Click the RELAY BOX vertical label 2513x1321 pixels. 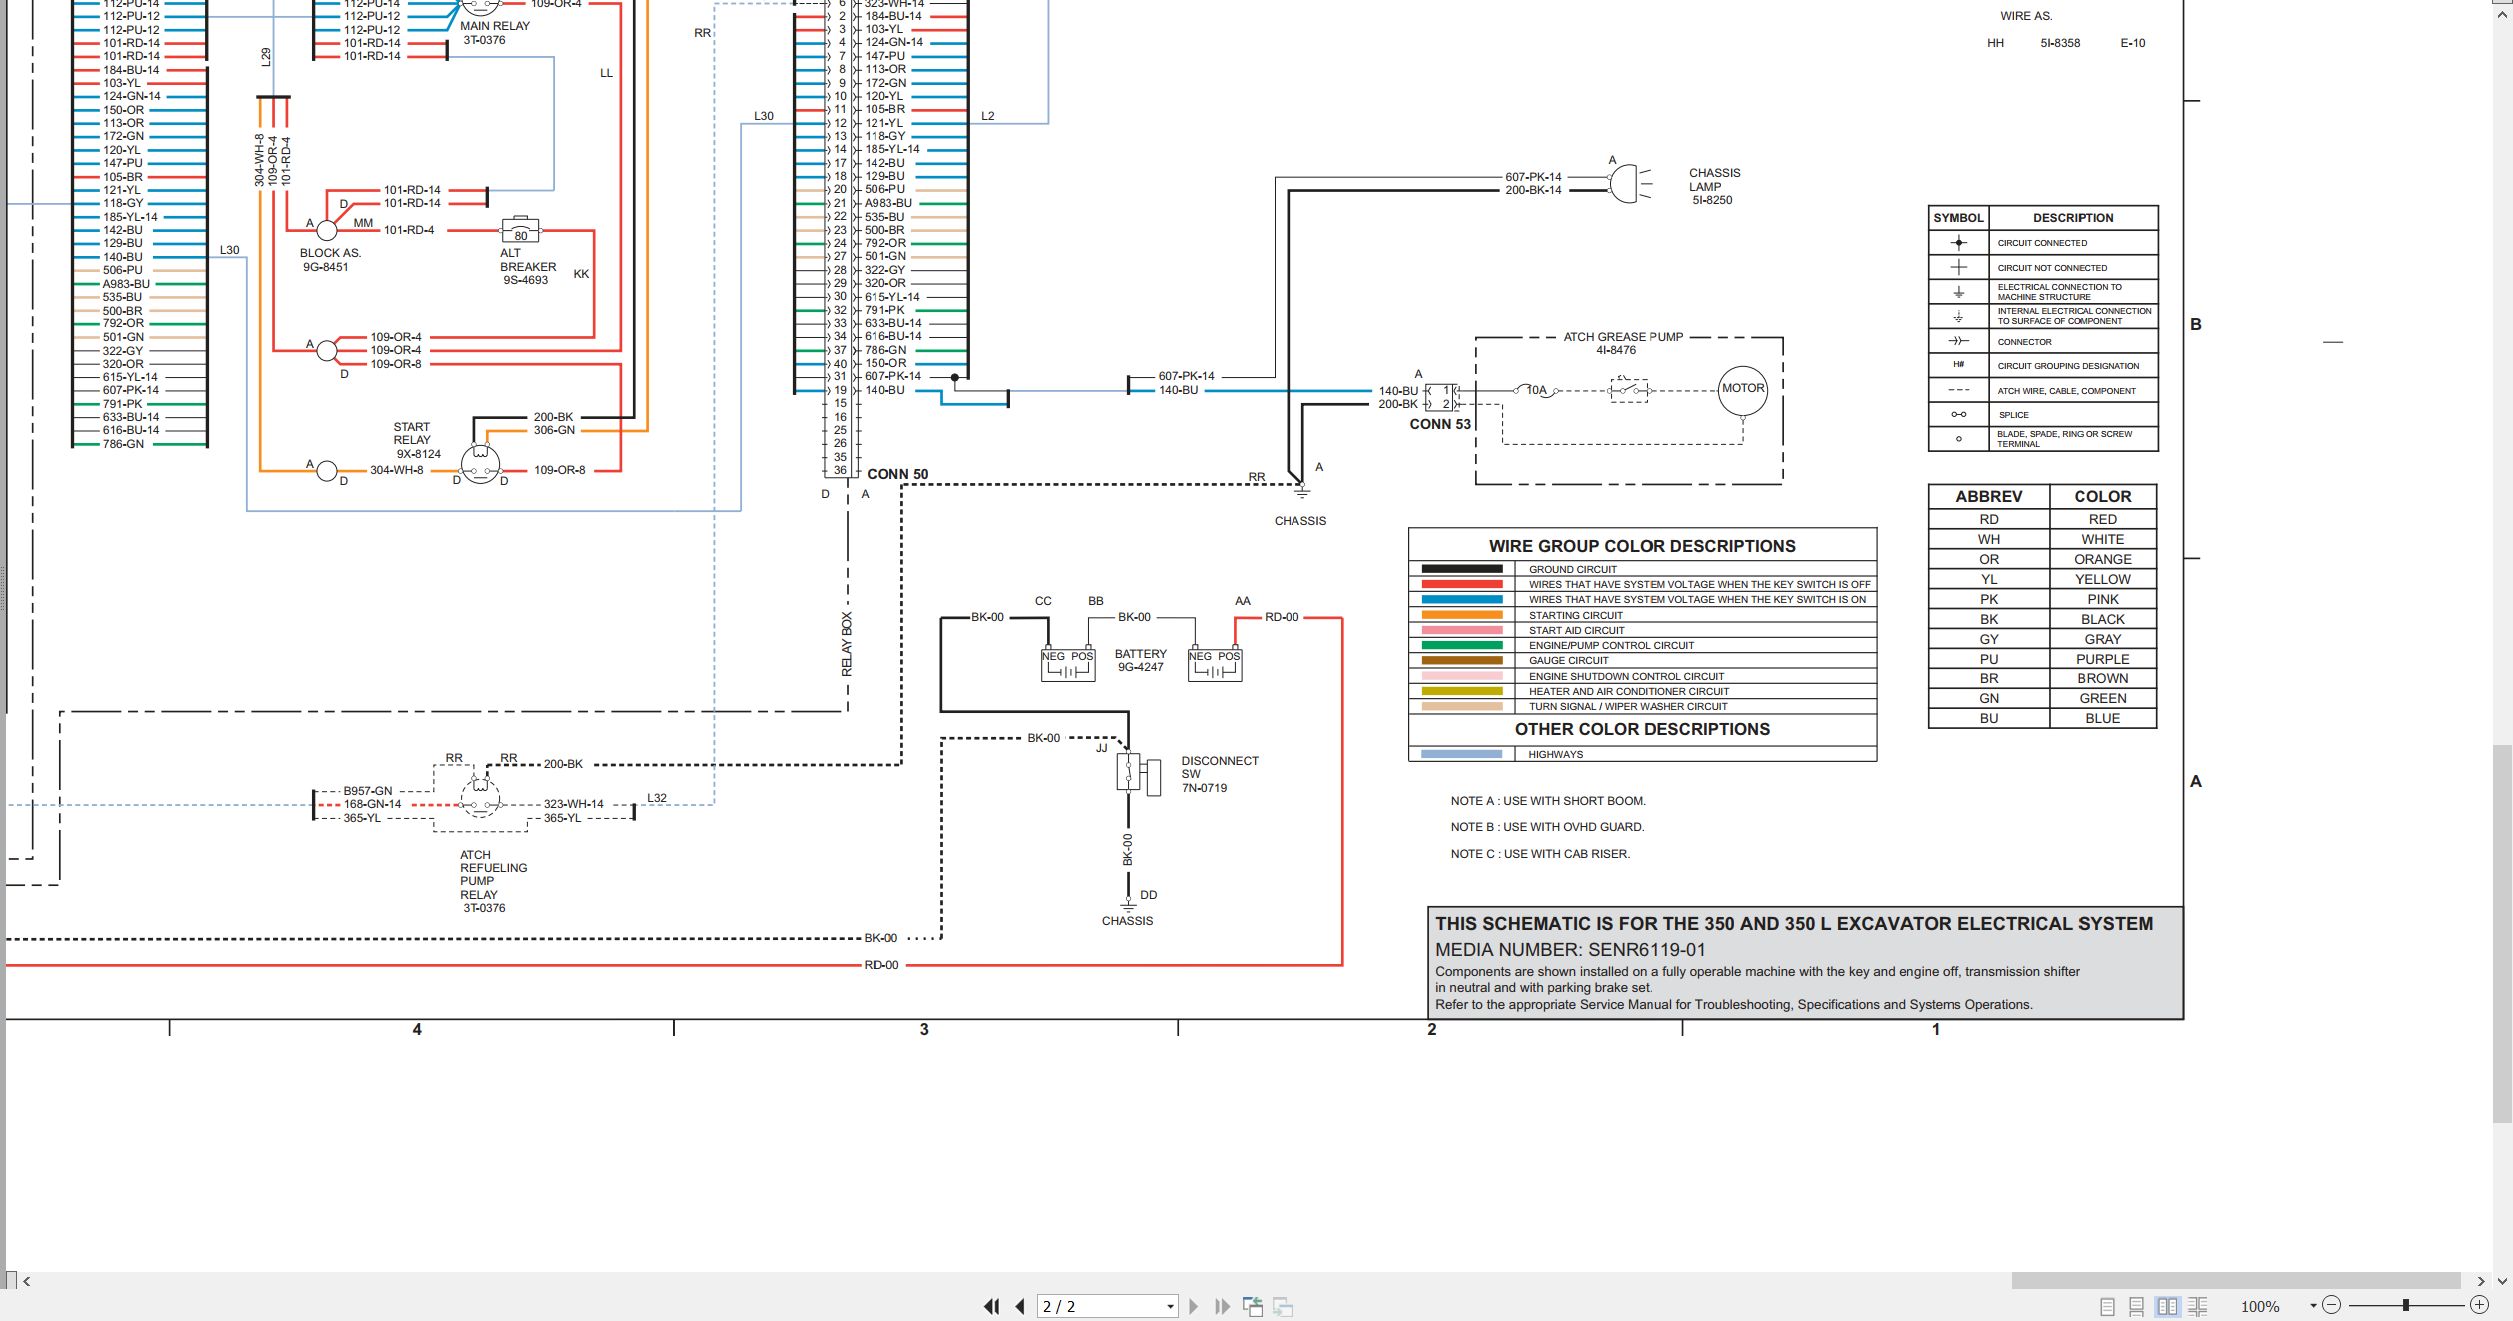coord(847,645)
